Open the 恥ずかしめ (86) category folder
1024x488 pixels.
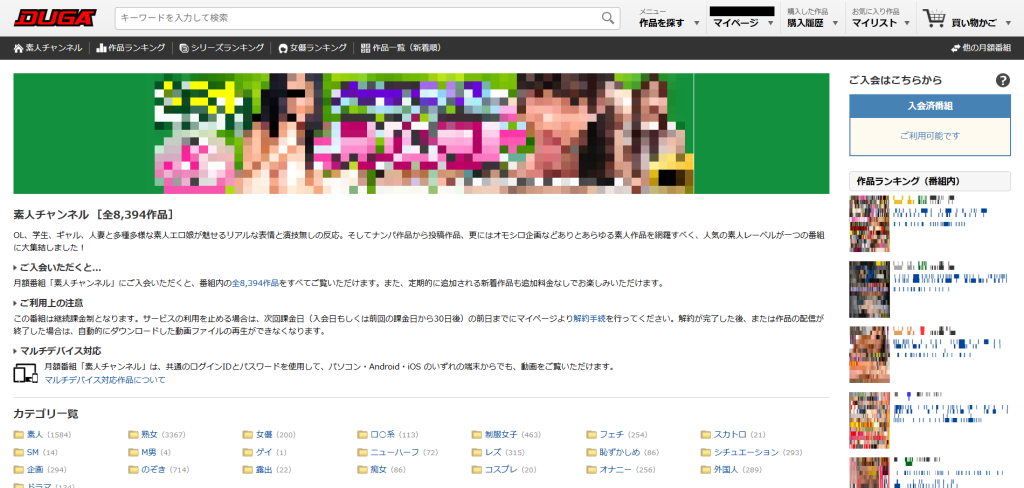click(624, 452)
